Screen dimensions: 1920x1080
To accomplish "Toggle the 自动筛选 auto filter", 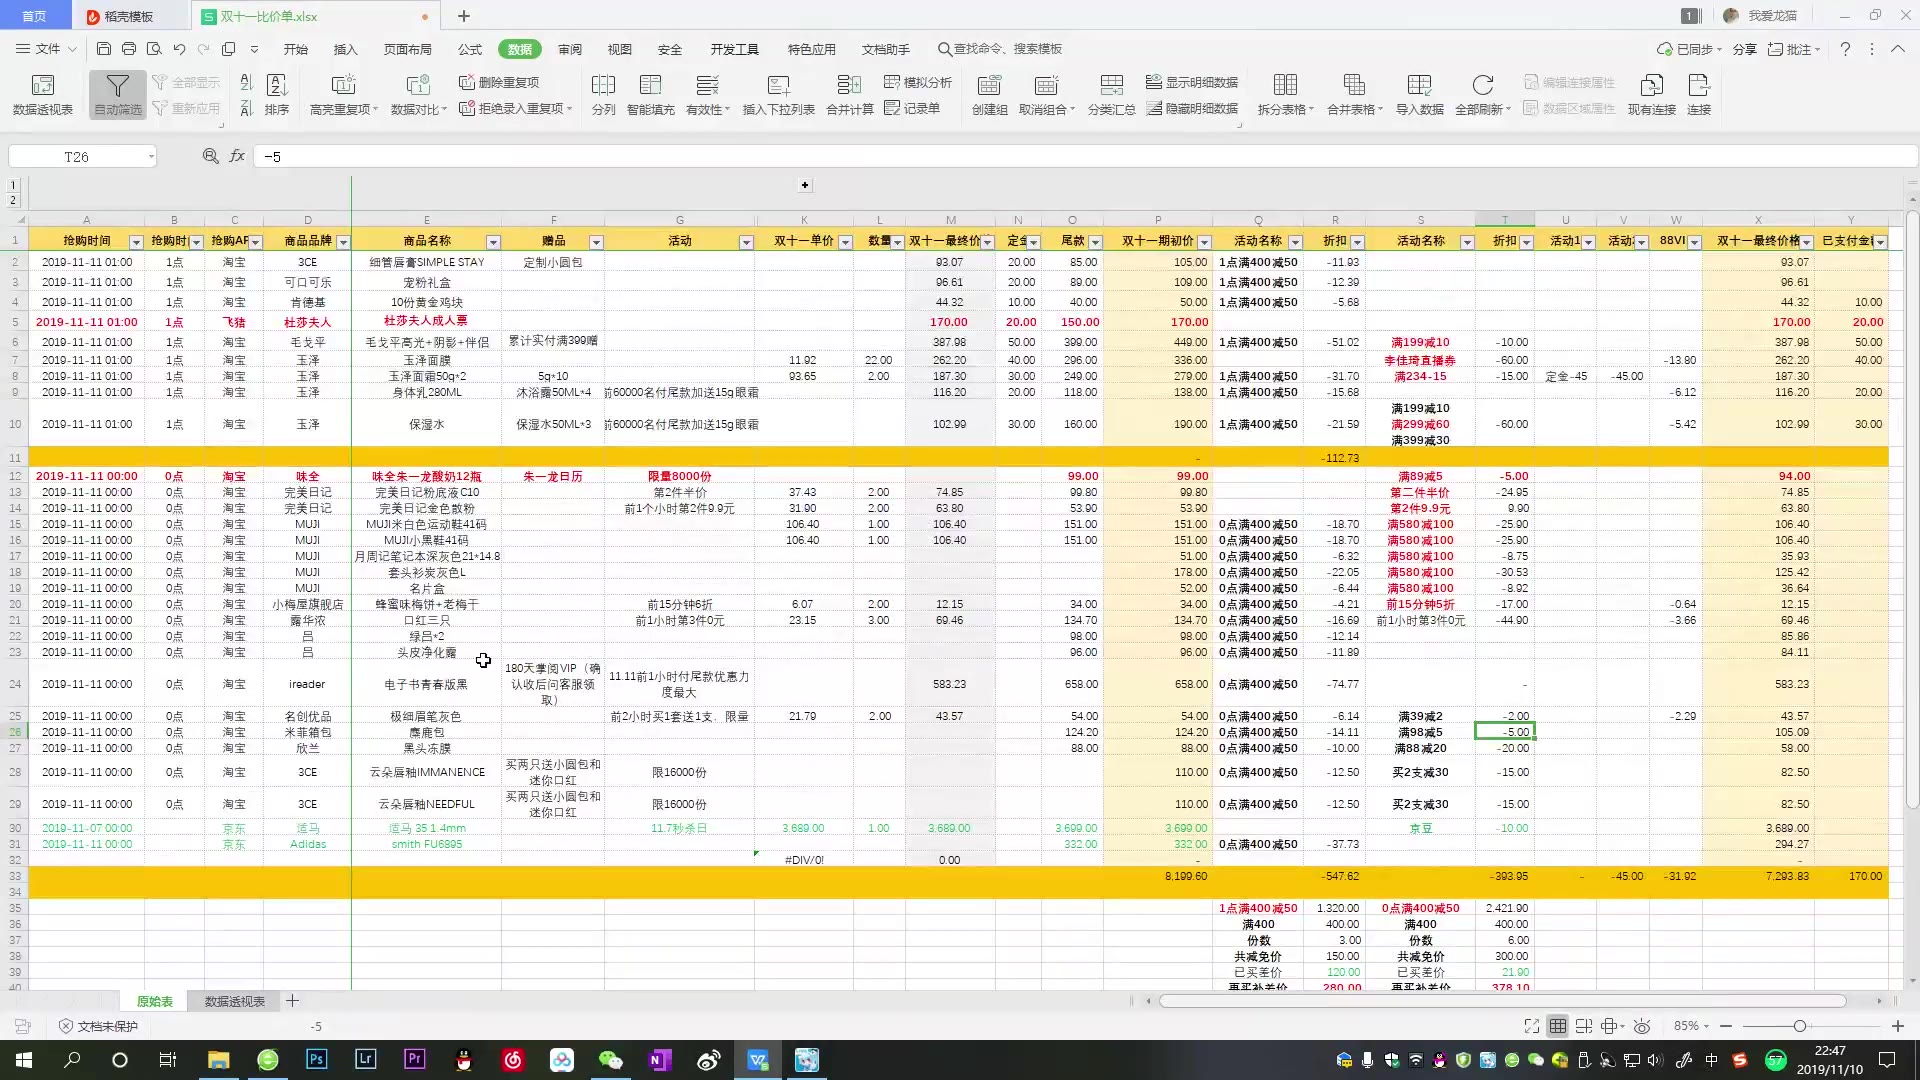I will tap(117, 95).
